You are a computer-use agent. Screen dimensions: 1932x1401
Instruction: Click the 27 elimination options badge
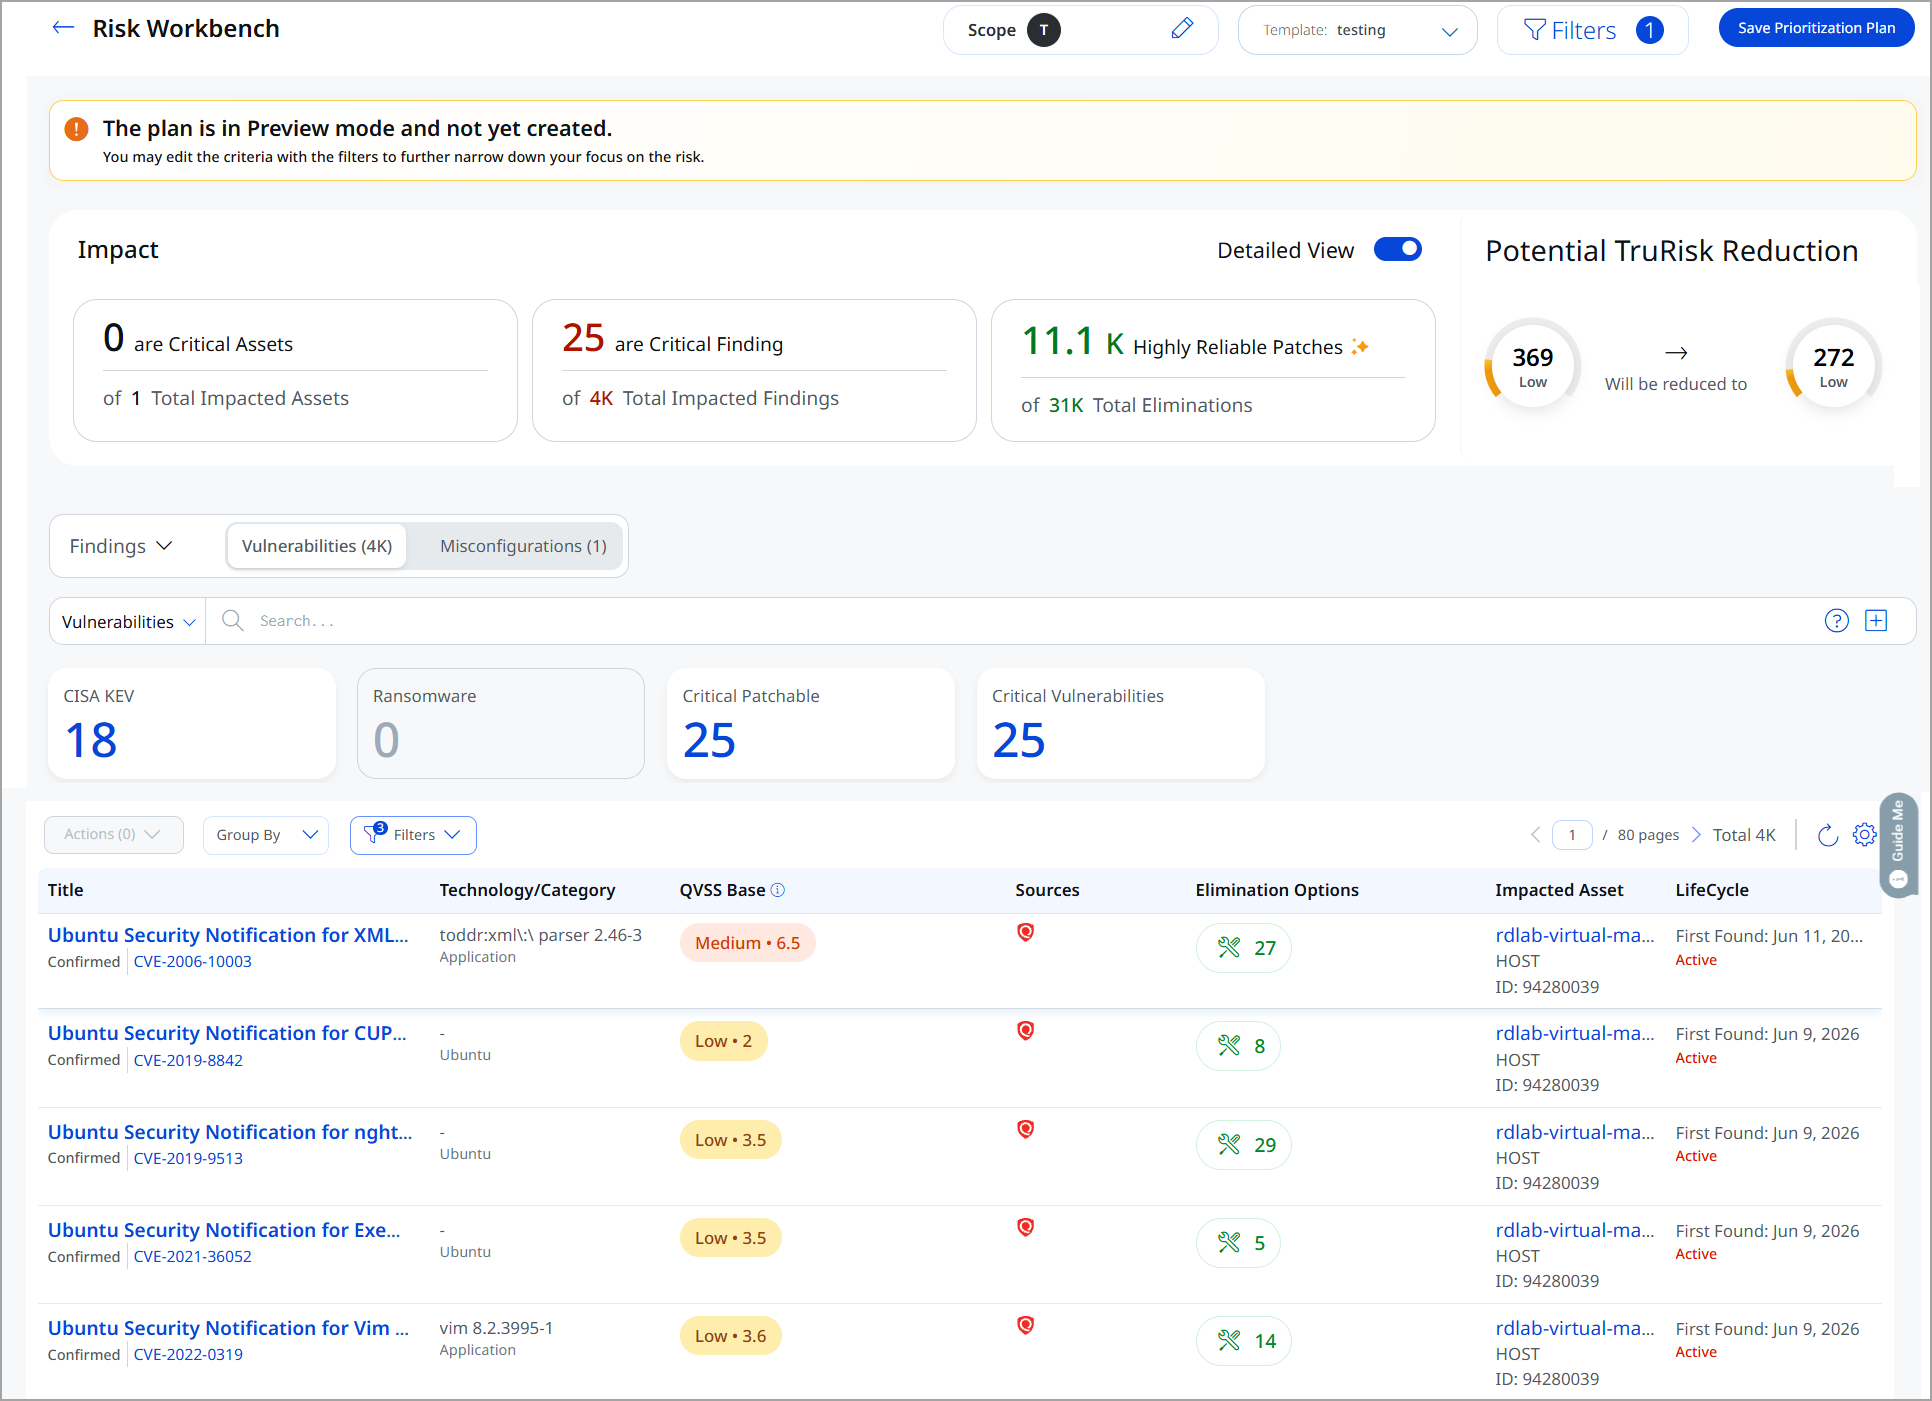click(1244, 948)
